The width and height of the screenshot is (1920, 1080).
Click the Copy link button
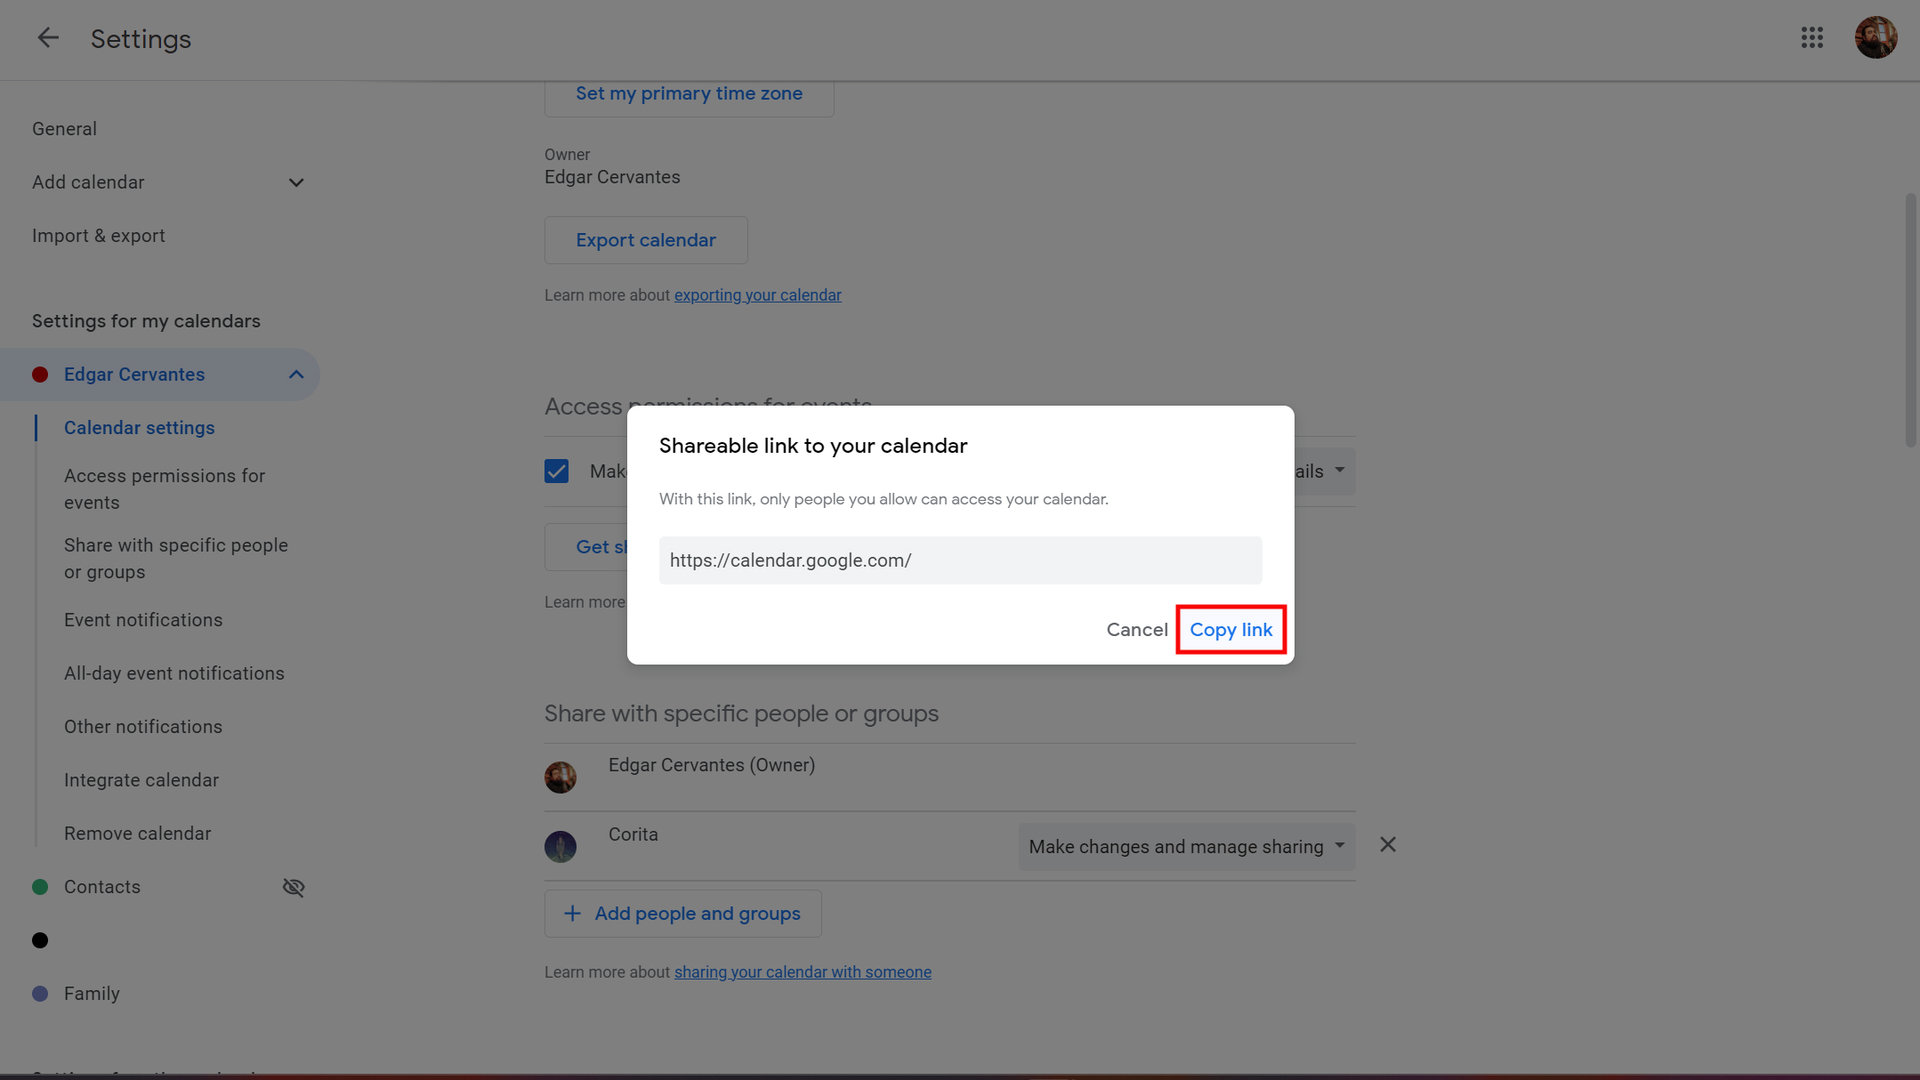[1230, 630]
